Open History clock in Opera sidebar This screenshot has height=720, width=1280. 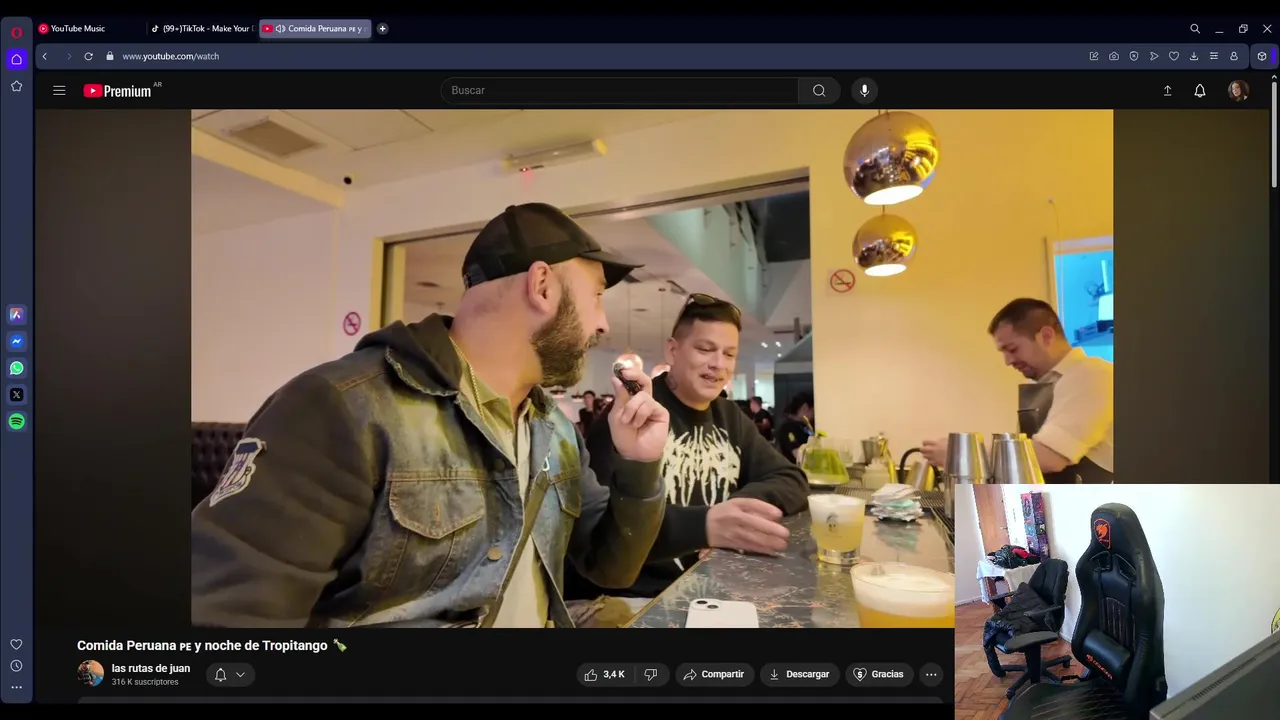(x=16, y=666)
